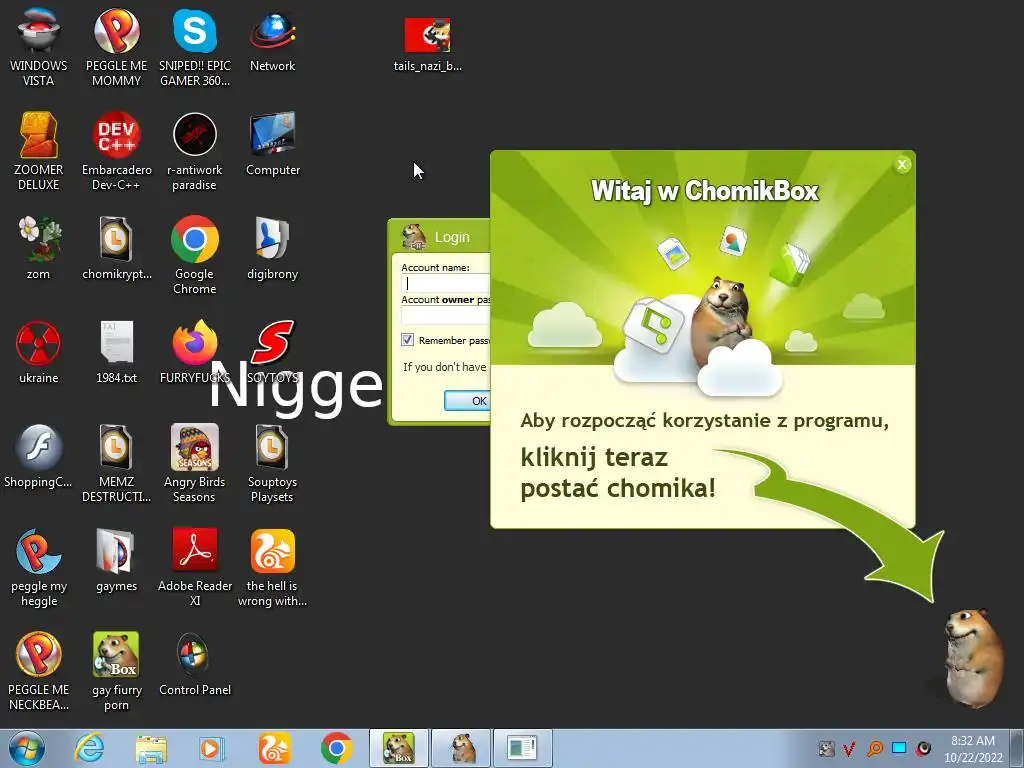Click the orange magnifier tray icon
This screenshot has width=1024, height=768.
coord(874,748)
